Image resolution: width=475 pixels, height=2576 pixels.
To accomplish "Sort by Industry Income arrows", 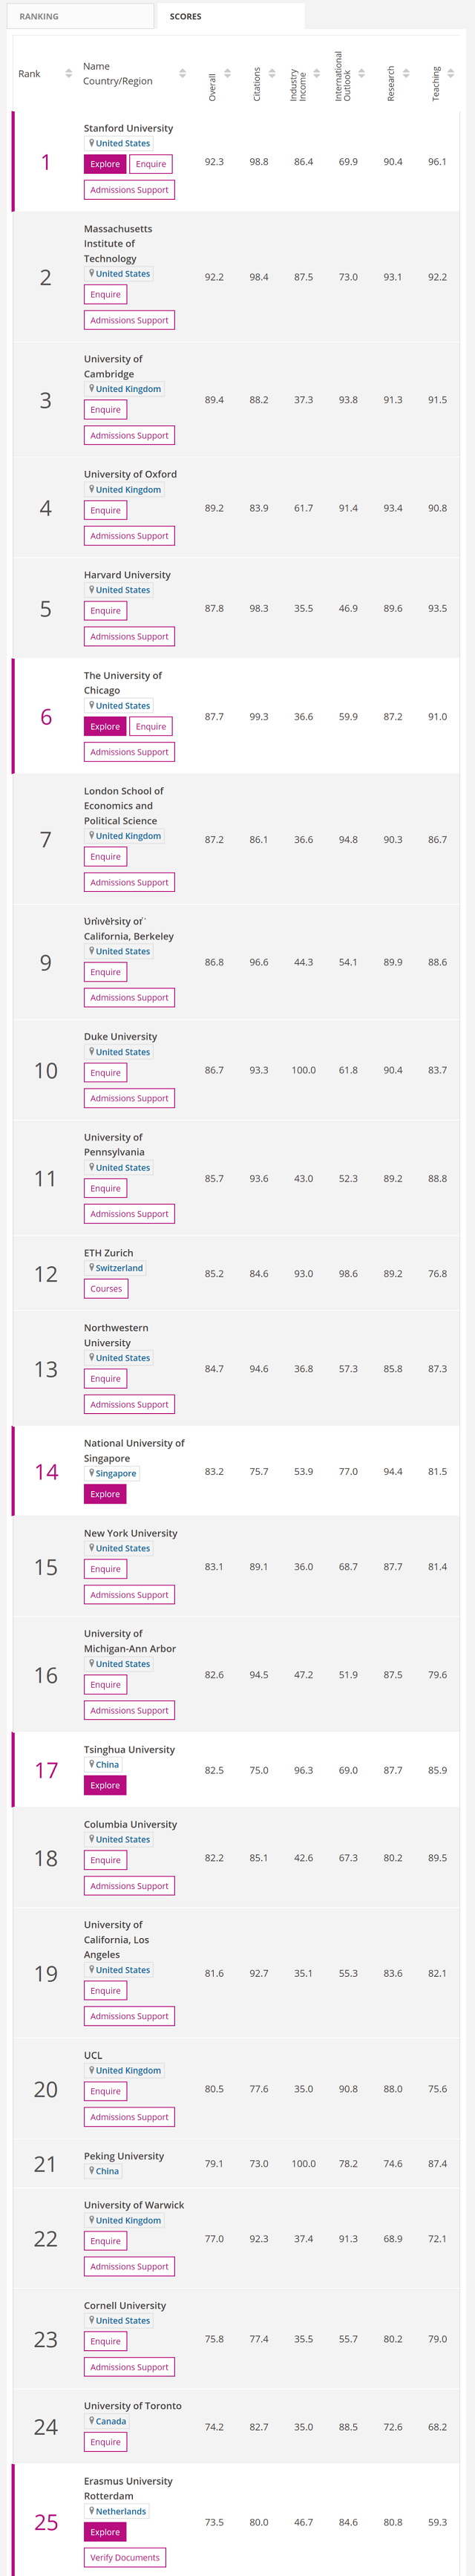I will pyautogui.click(x=316, y=74).
